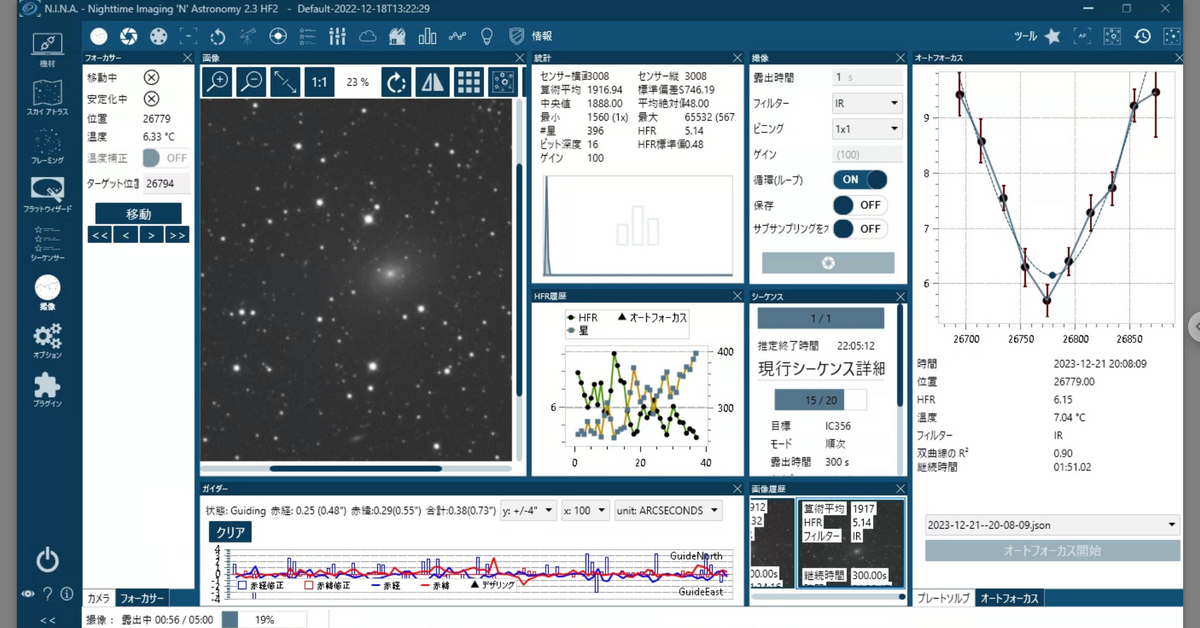Switch to the Camera tab

pyautogui.click(x=98, y=598)
